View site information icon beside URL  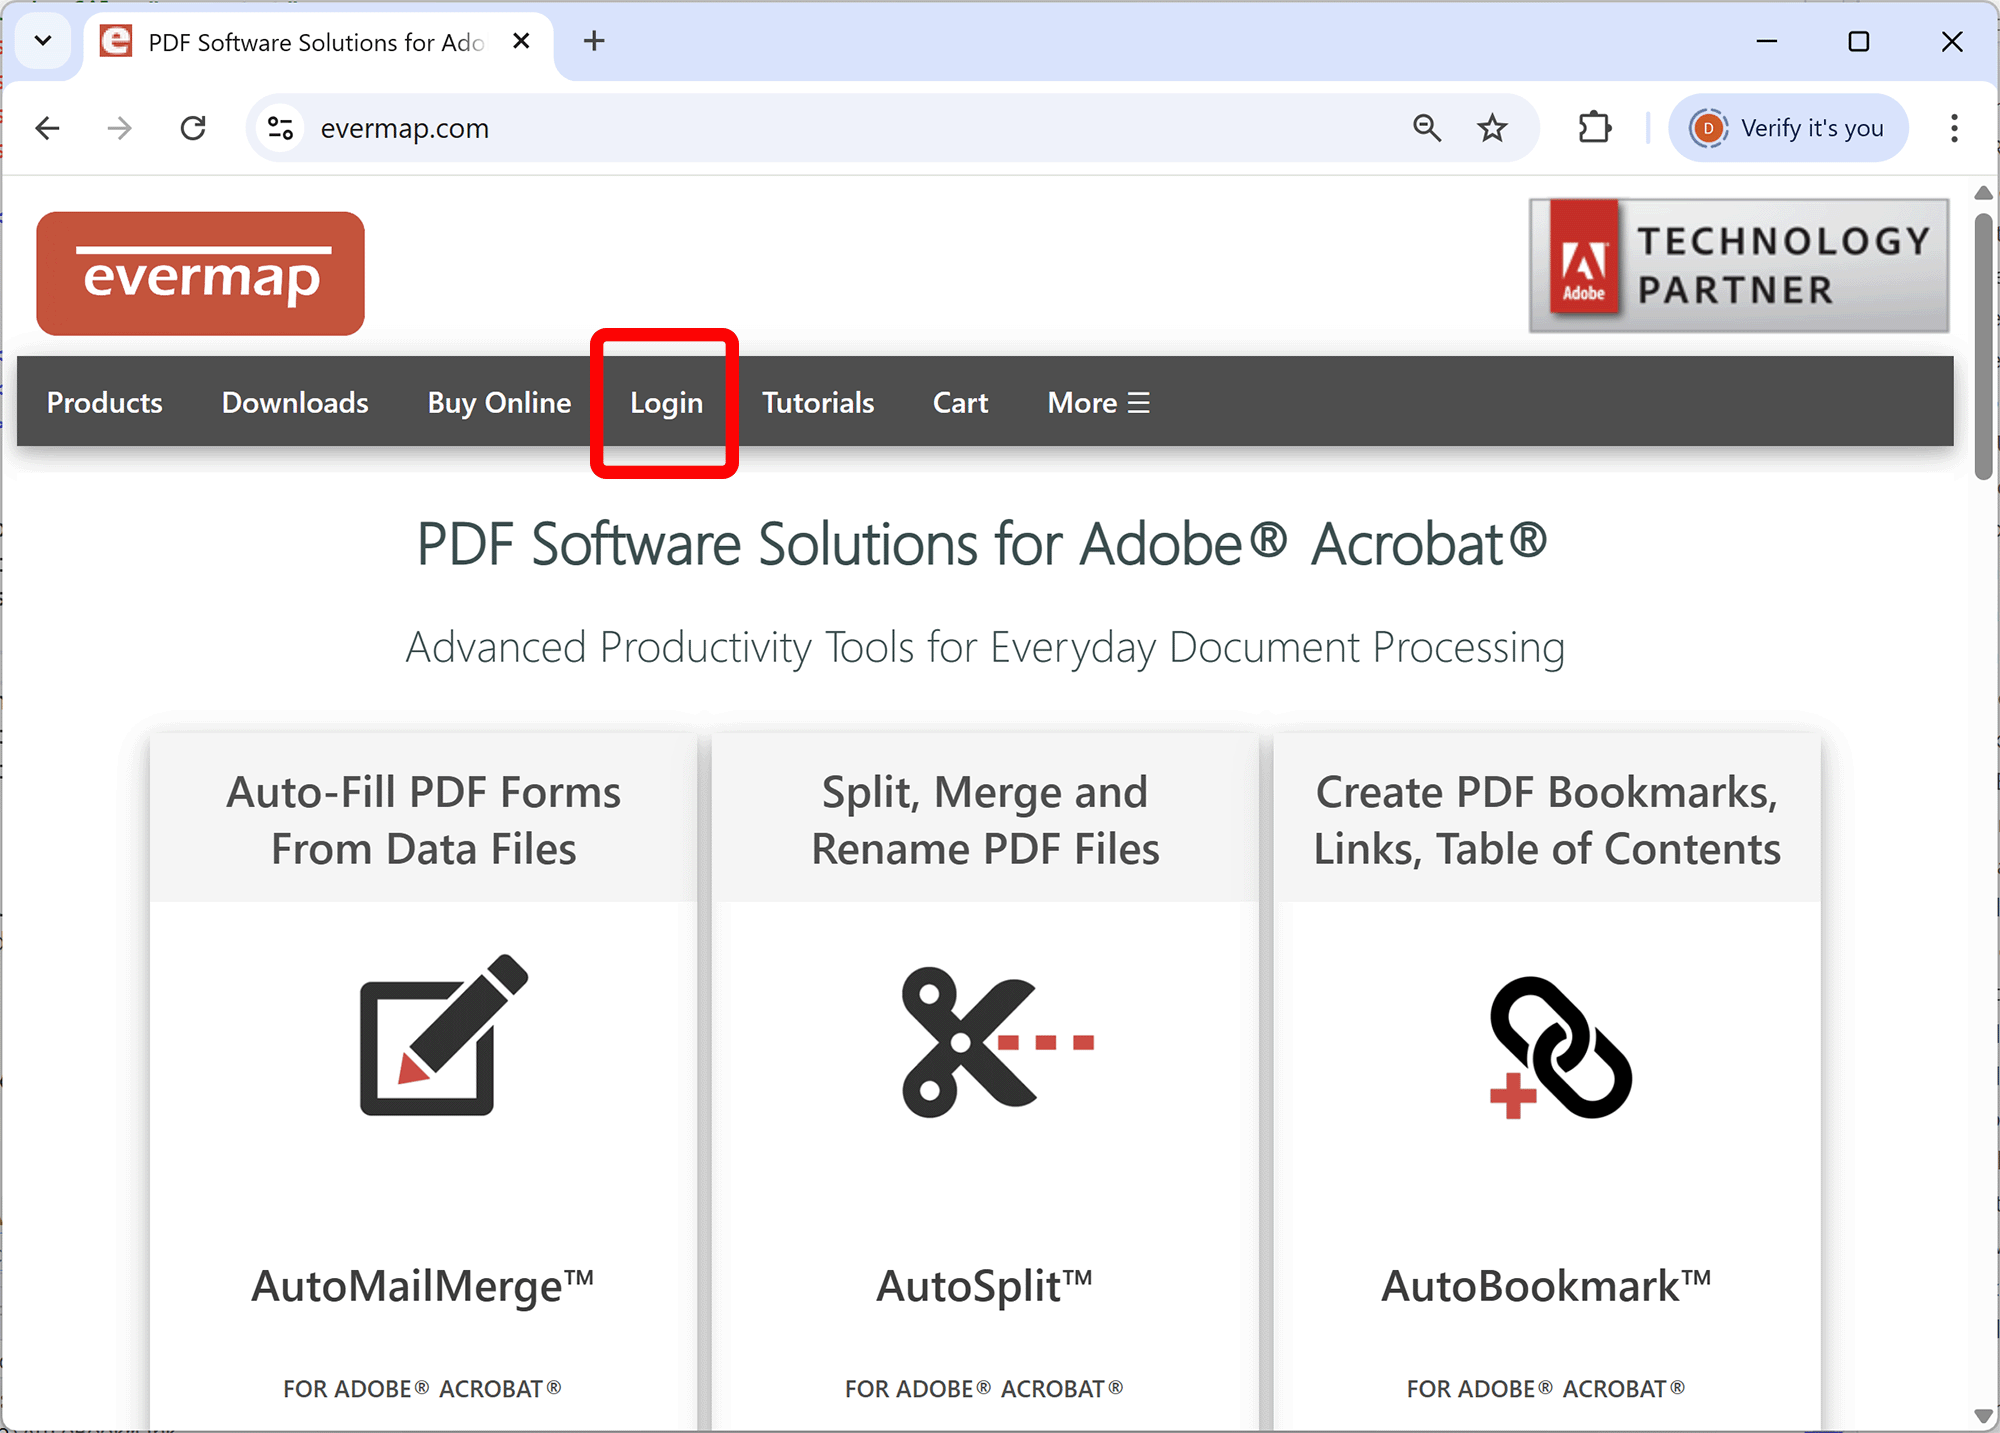[x=281, y=128]
